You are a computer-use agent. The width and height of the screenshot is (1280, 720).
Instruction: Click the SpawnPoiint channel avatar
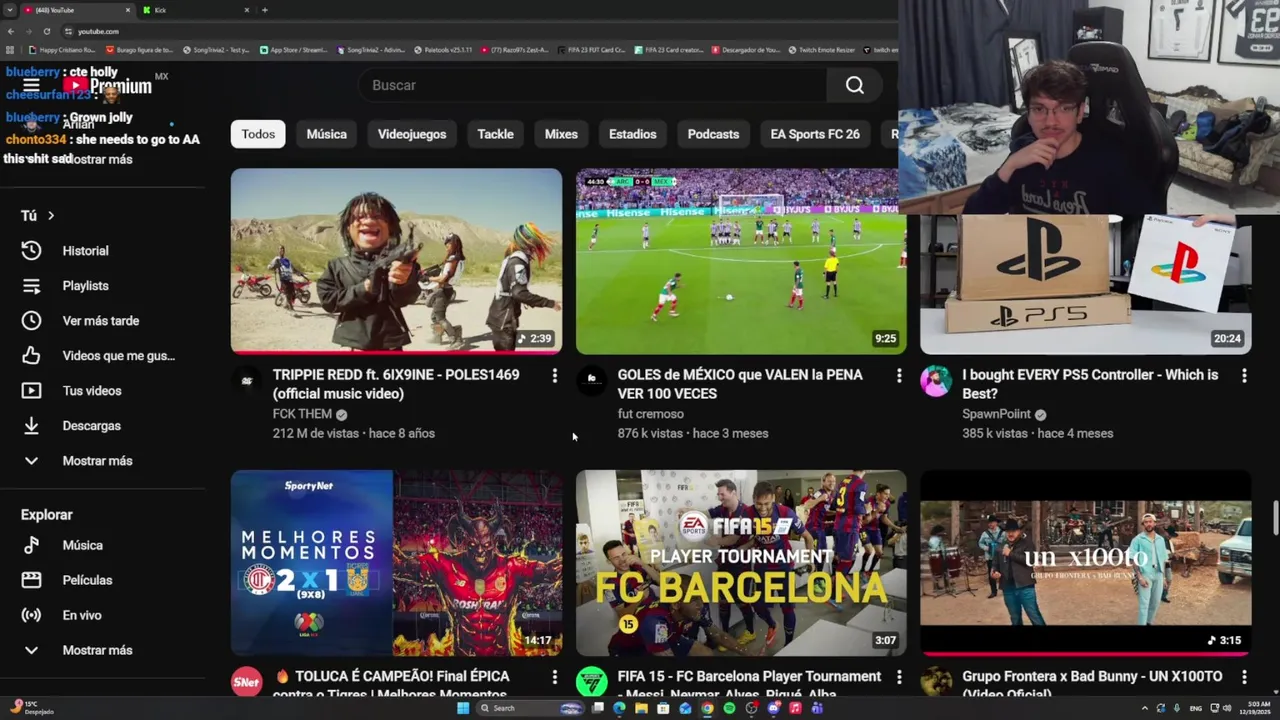[936, 381]
